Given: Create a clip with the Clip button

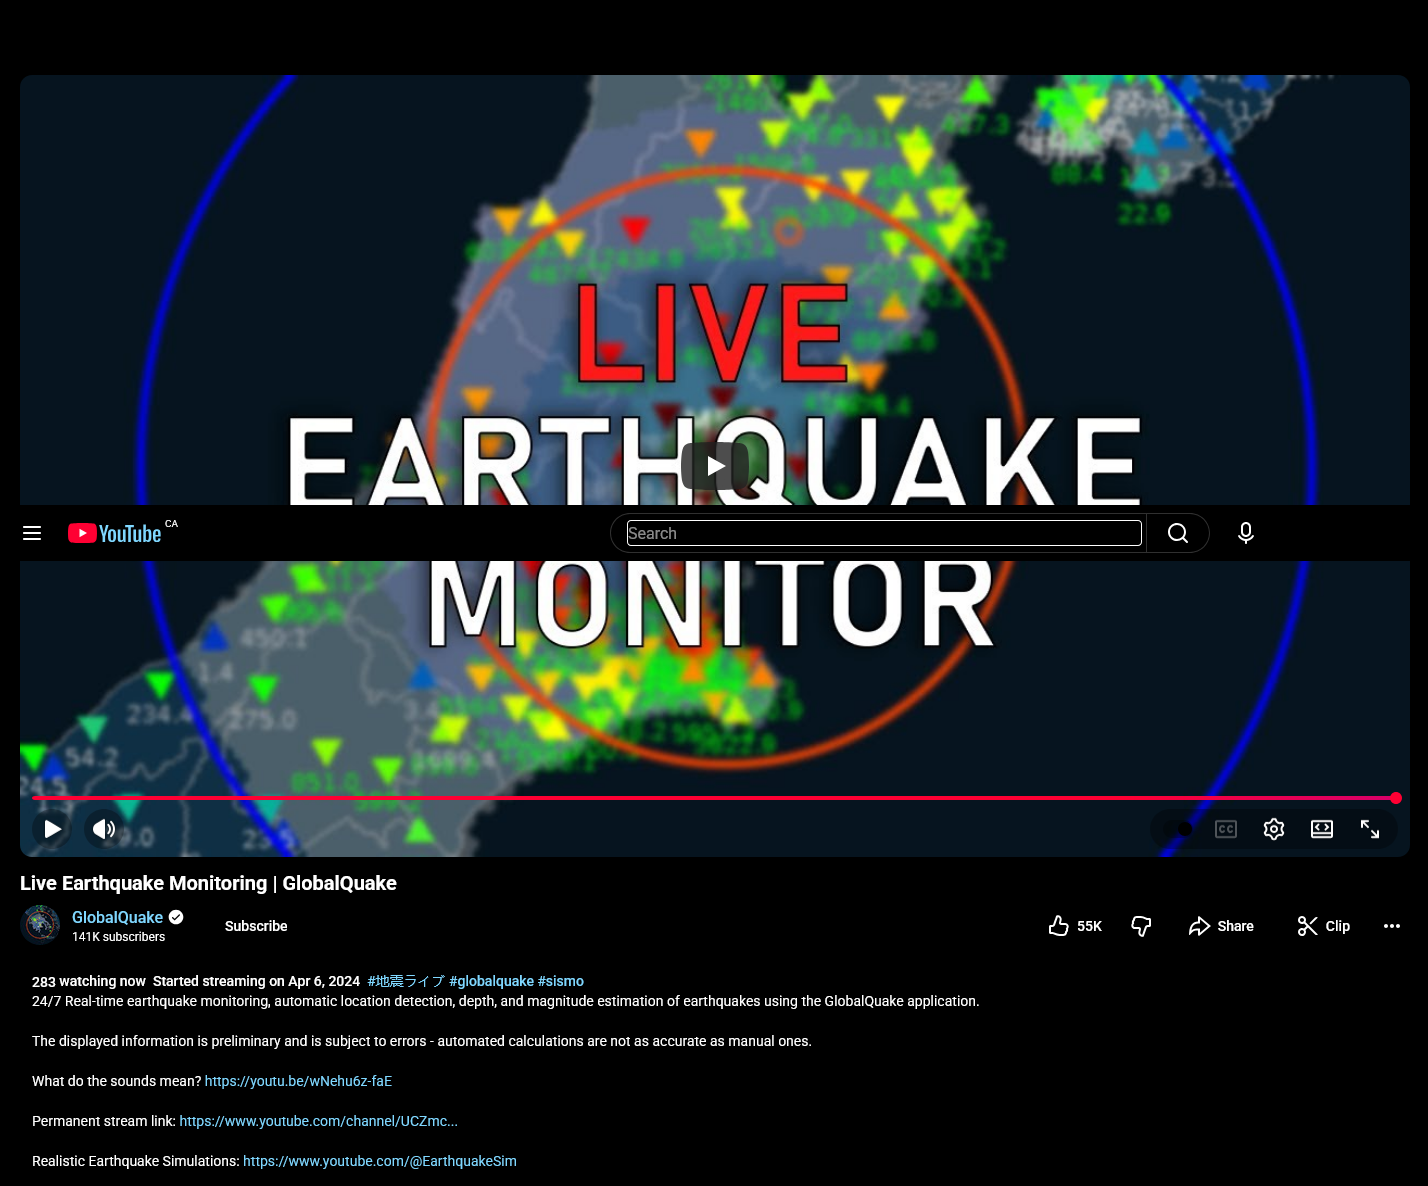Looking at the screenshot, I should point(1323,926).
